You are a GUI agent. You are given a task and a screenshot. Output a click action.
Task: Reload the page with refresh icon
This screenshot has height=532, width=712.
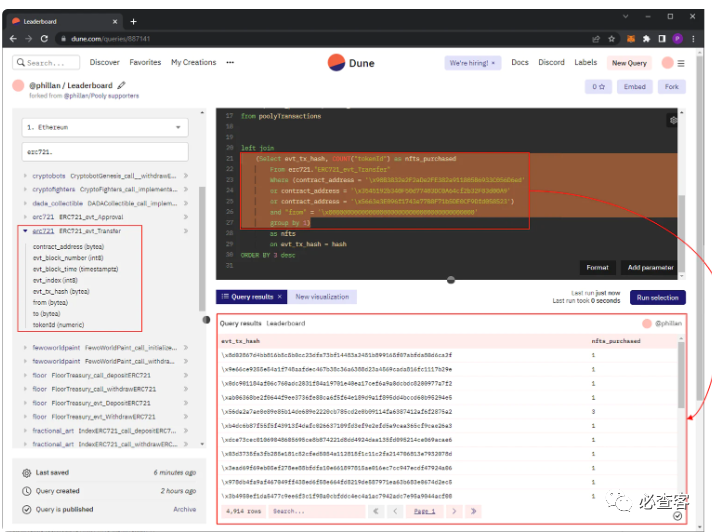(44, 39)
